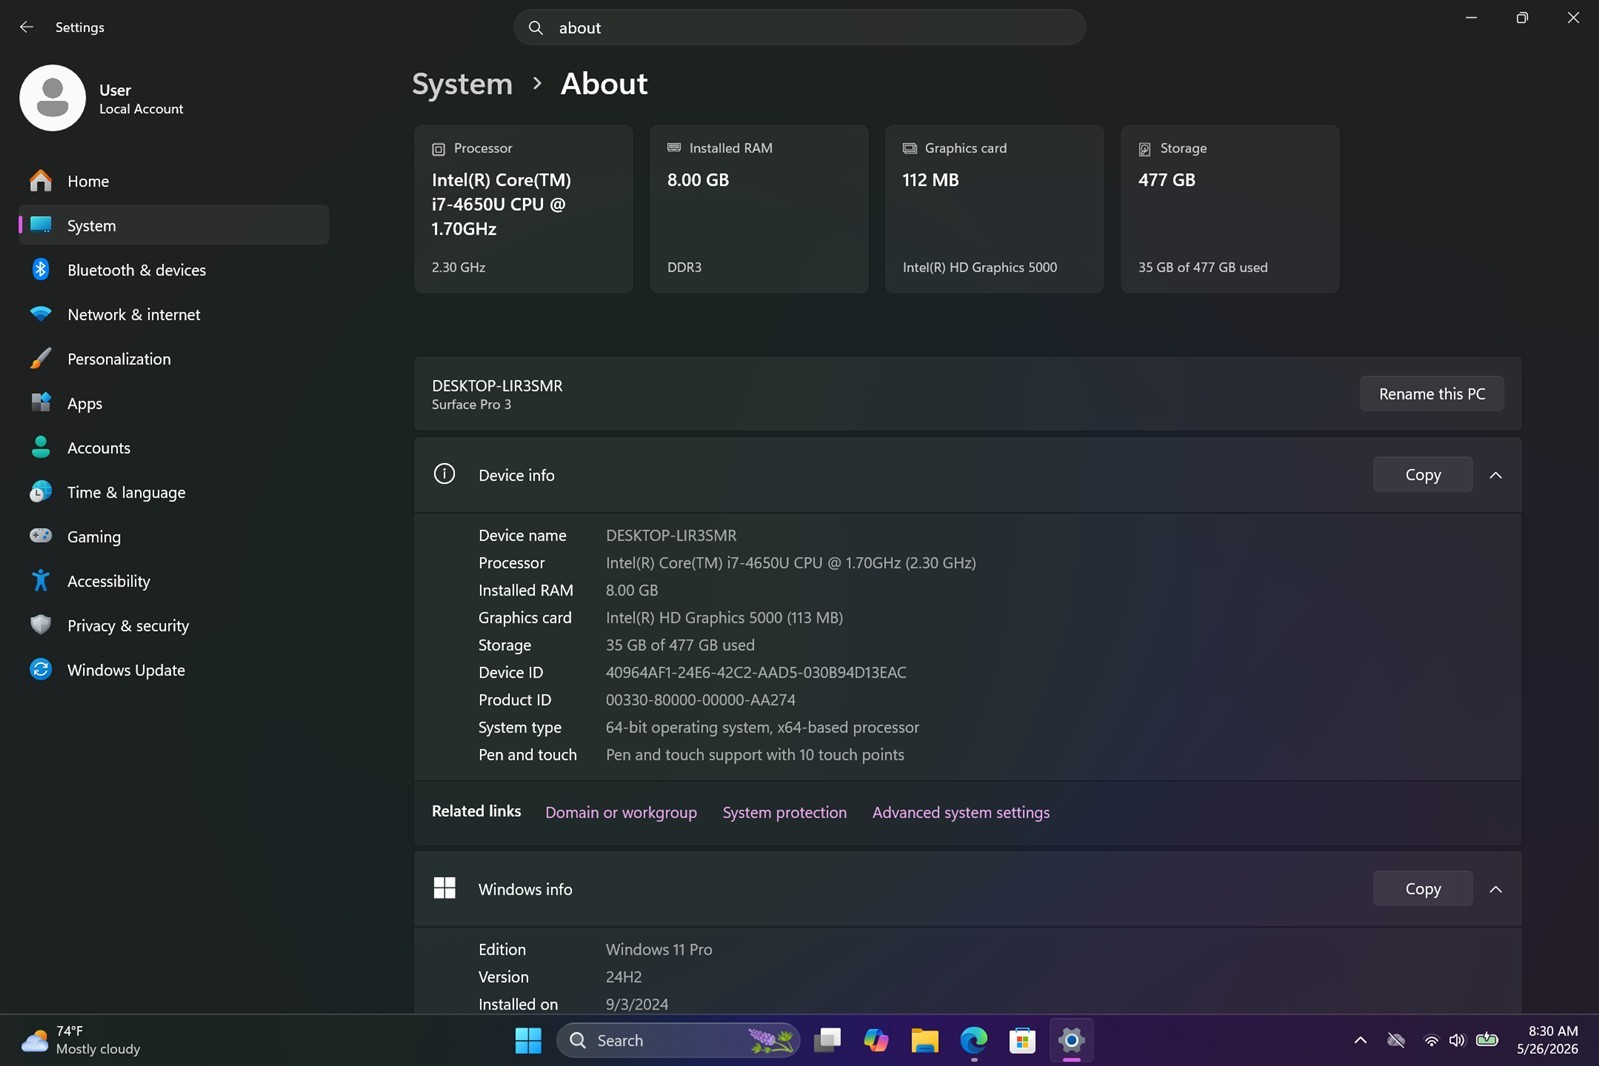Click the Pen and touch value text
Viewport: 1599px width, 1066px height.
coord(754,755)
